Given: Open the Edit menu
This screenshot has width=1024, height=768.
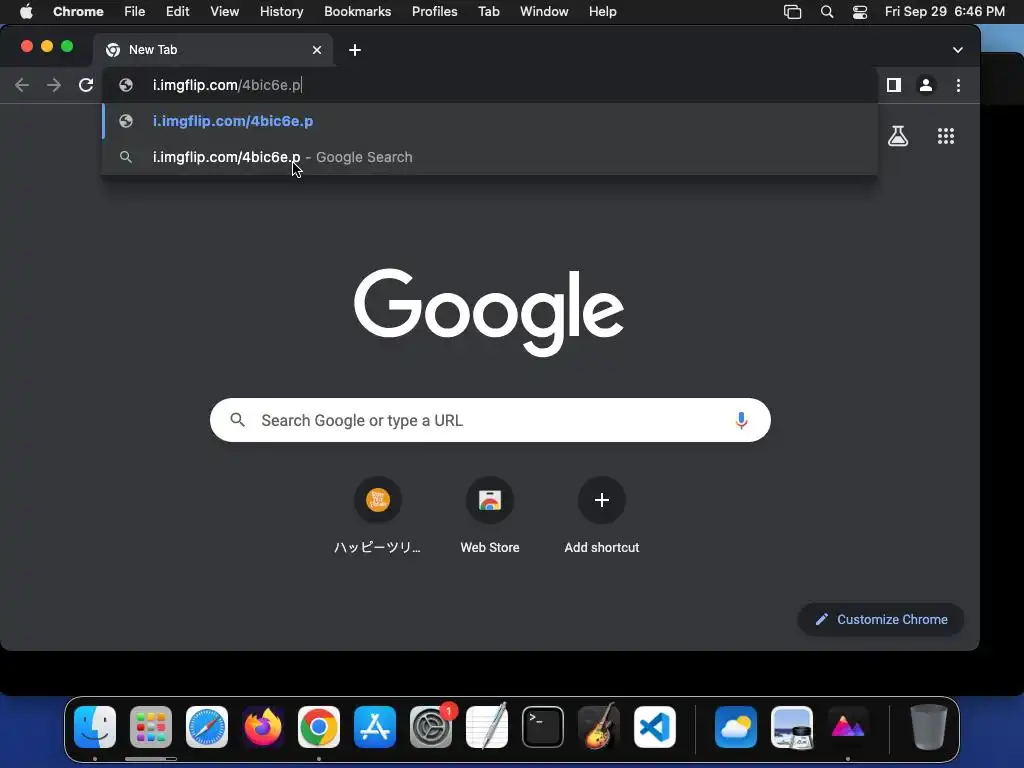Looking at the screenshot, I should click(177, 12).
